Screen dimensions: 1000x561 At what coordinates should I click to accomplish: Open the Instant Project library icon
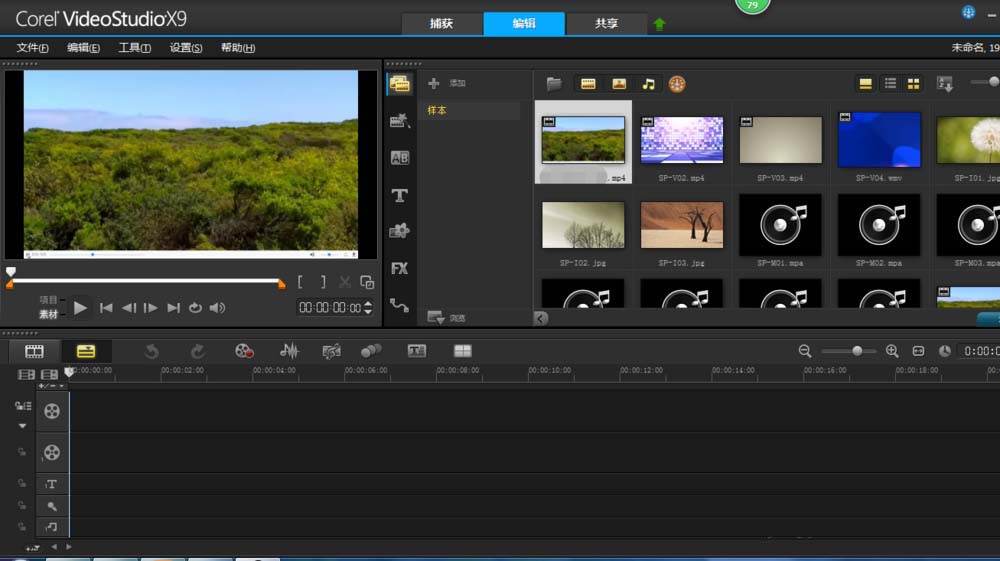[x=399, y=121]
